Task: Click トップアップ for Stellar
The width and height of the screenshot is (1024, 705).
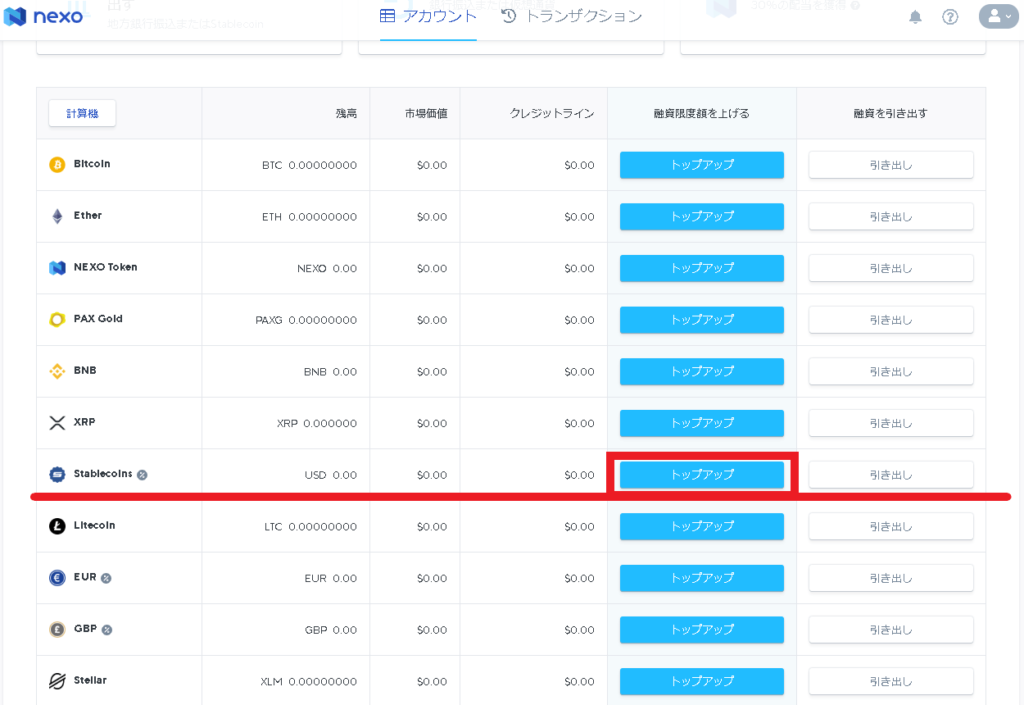Action: [702, 681]
